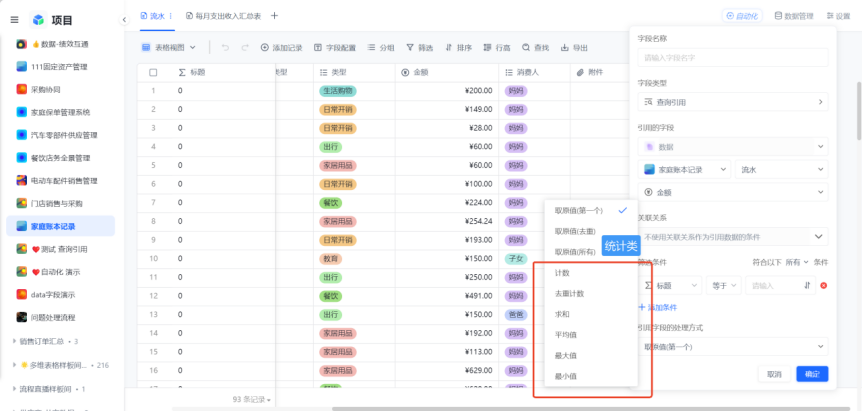862x411 pixels.
Task: Add a new sheet tab with plus icon
Action: tap(274, 15)
